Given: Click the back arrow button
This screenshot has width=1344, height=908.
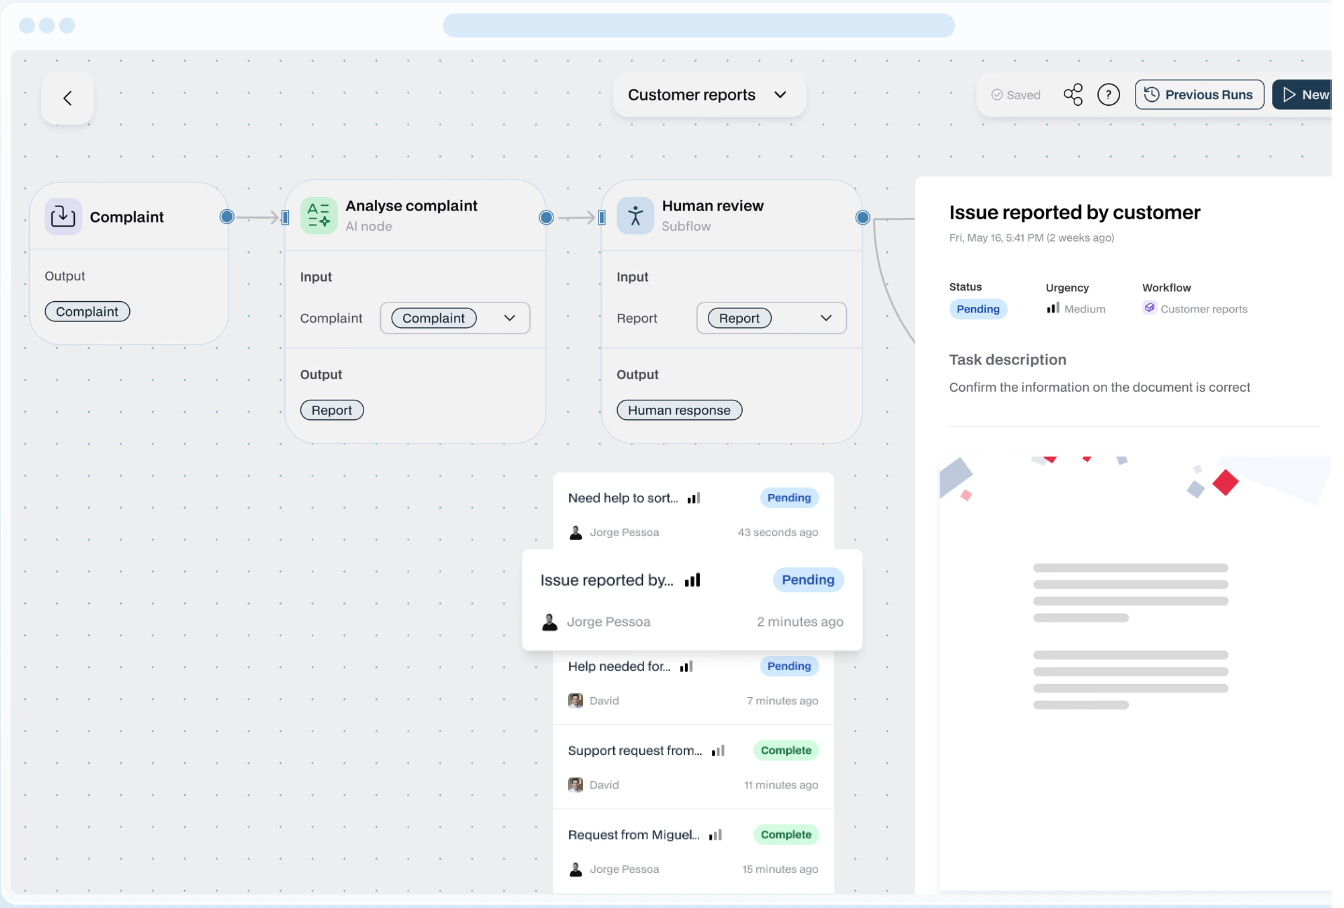Looking at the screenshot, I should (x=67, y=98).
